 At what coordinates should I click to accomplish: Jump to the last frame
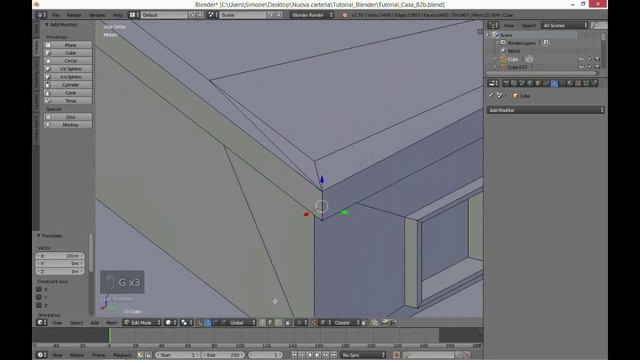pyautogui.click(x=333, y=355)
